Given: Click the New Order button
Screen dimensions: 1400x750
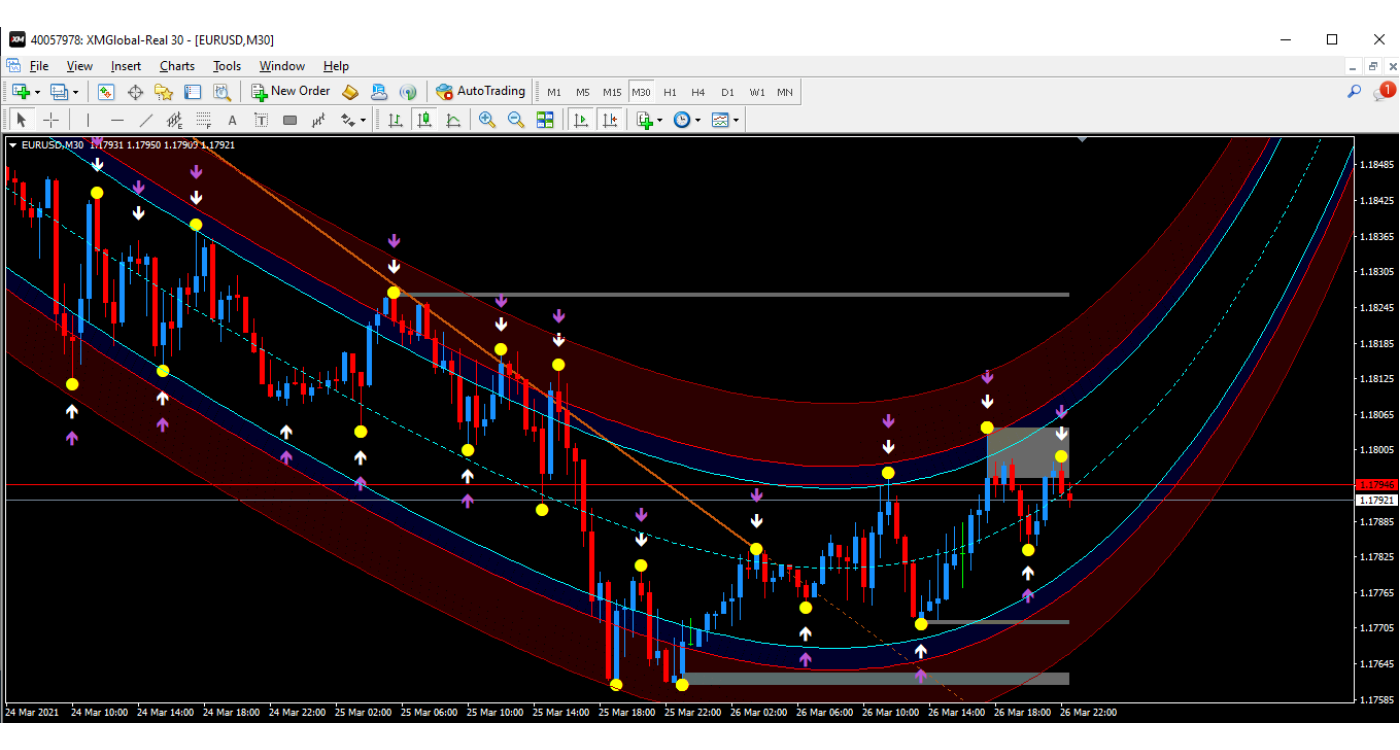Looking at the screenshot, I should (290, 92).
